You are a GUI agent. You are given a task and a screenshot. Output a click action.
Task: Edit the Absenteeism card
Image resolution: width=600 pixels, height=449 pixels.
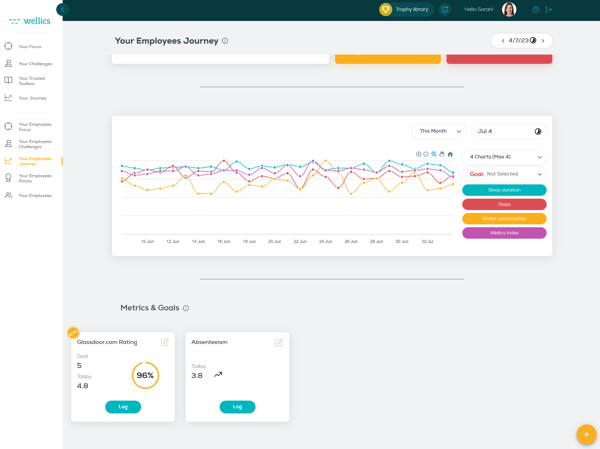pos(279,342)
